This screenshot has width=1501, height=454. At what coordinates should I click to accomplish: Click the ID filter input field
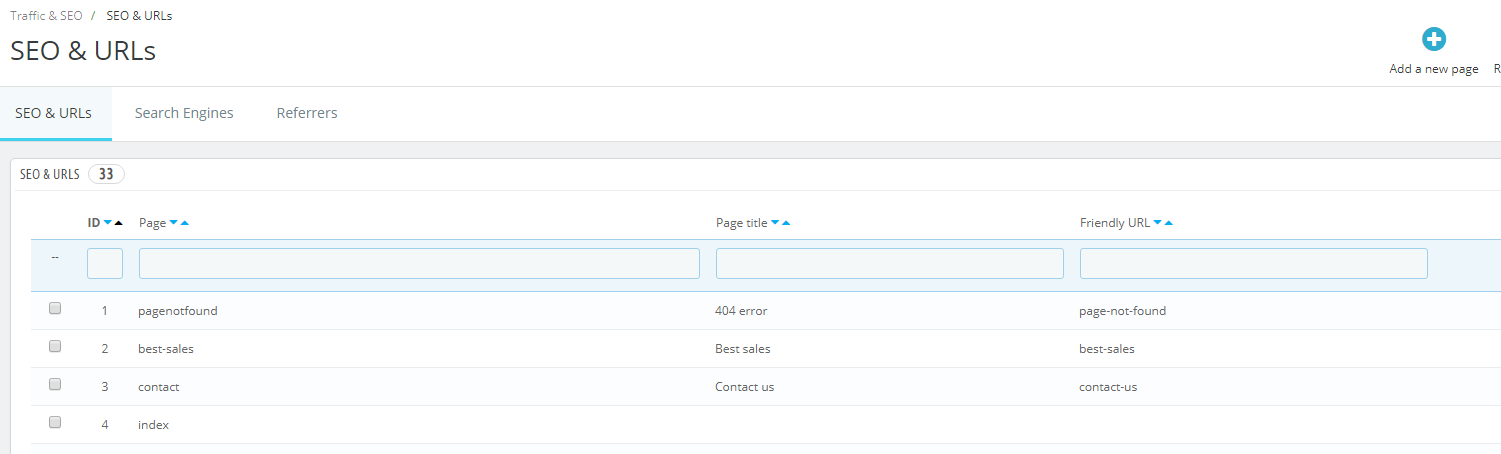coord(105,263)
